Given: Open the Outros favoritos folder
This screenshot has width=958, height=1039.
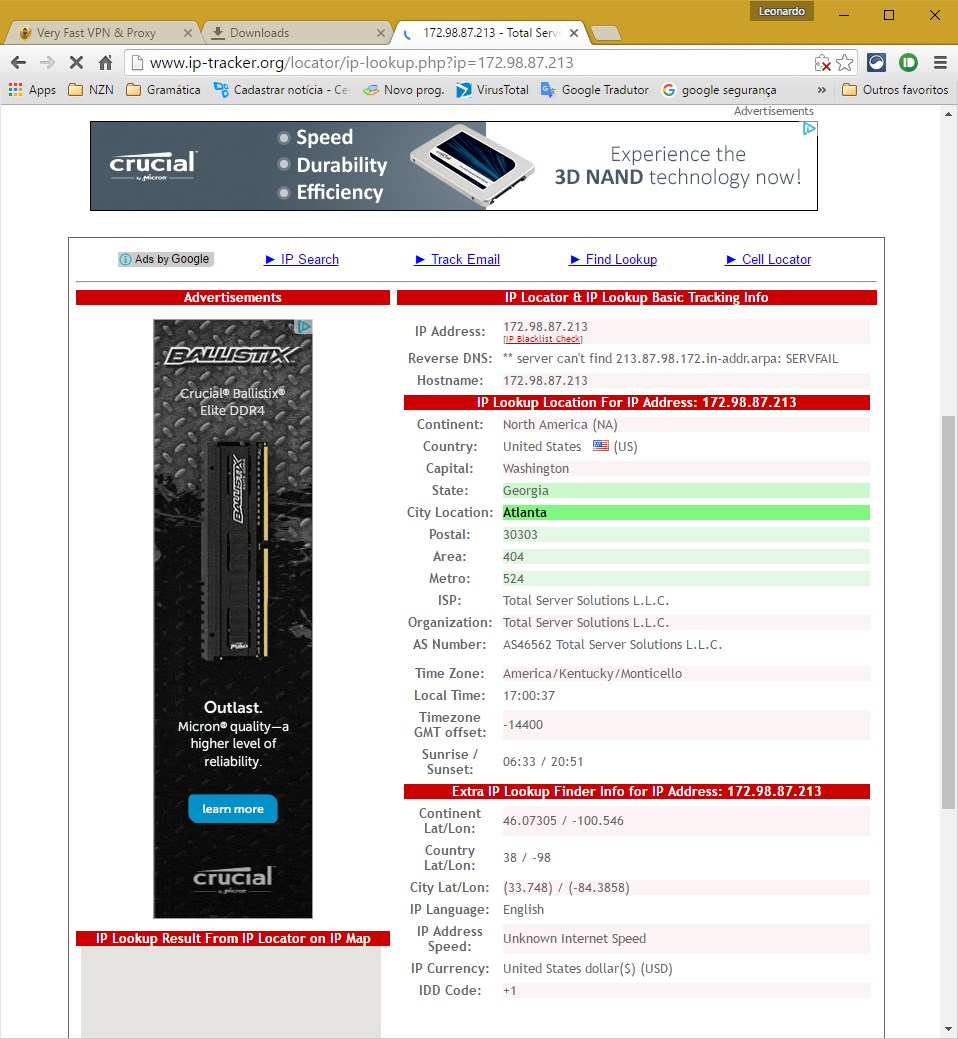Looking at the screenshot, I should coord(895,89).
